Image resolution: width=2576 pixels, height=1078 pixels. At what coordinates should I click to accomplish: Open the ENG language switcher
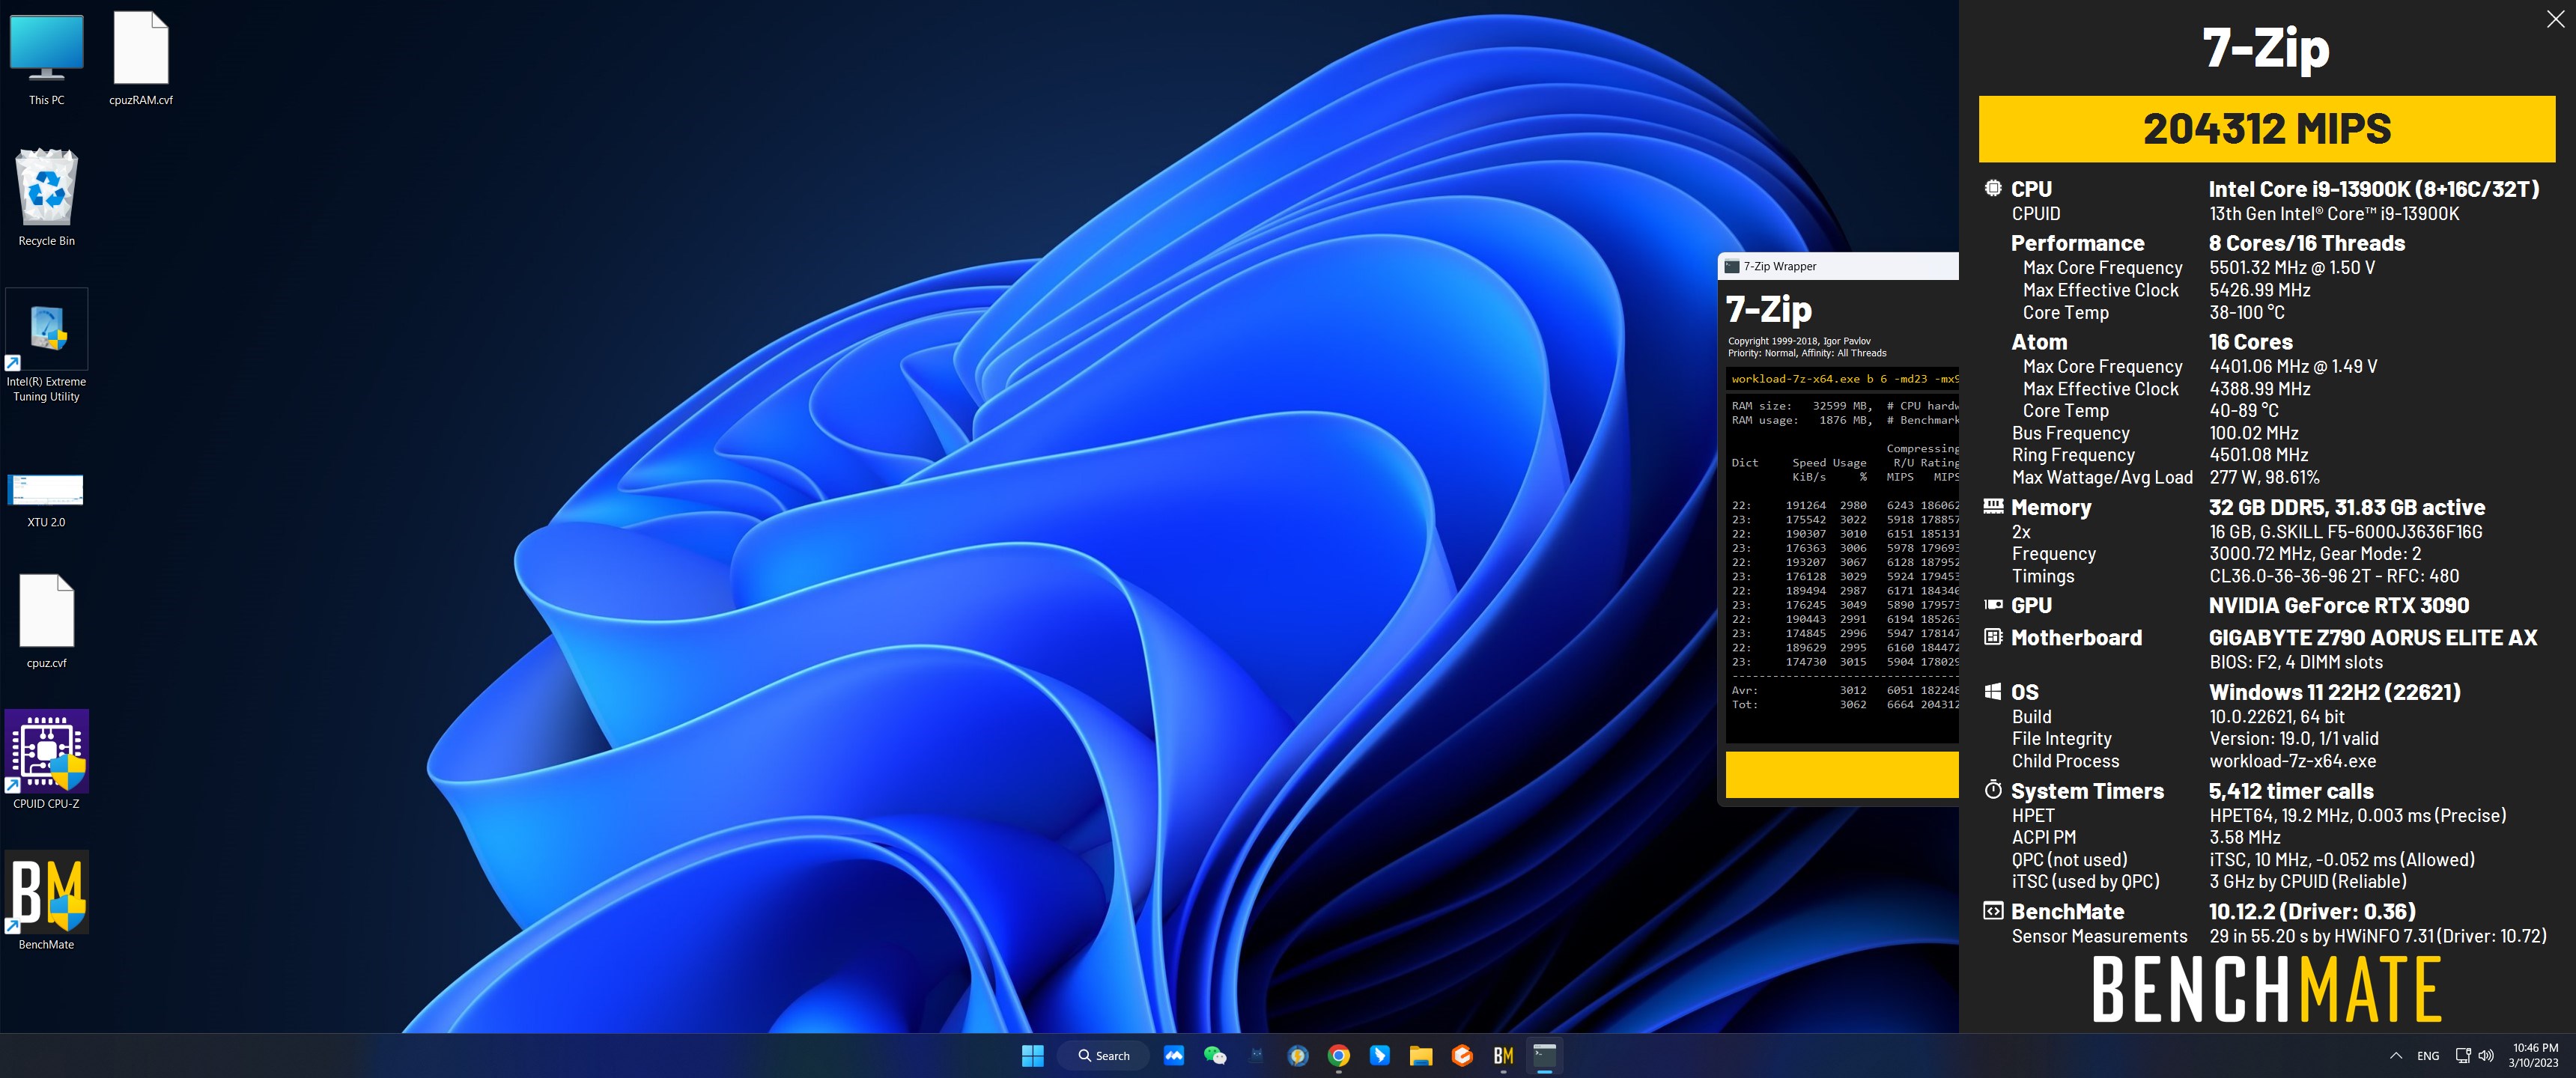tap(2428, 1055)
